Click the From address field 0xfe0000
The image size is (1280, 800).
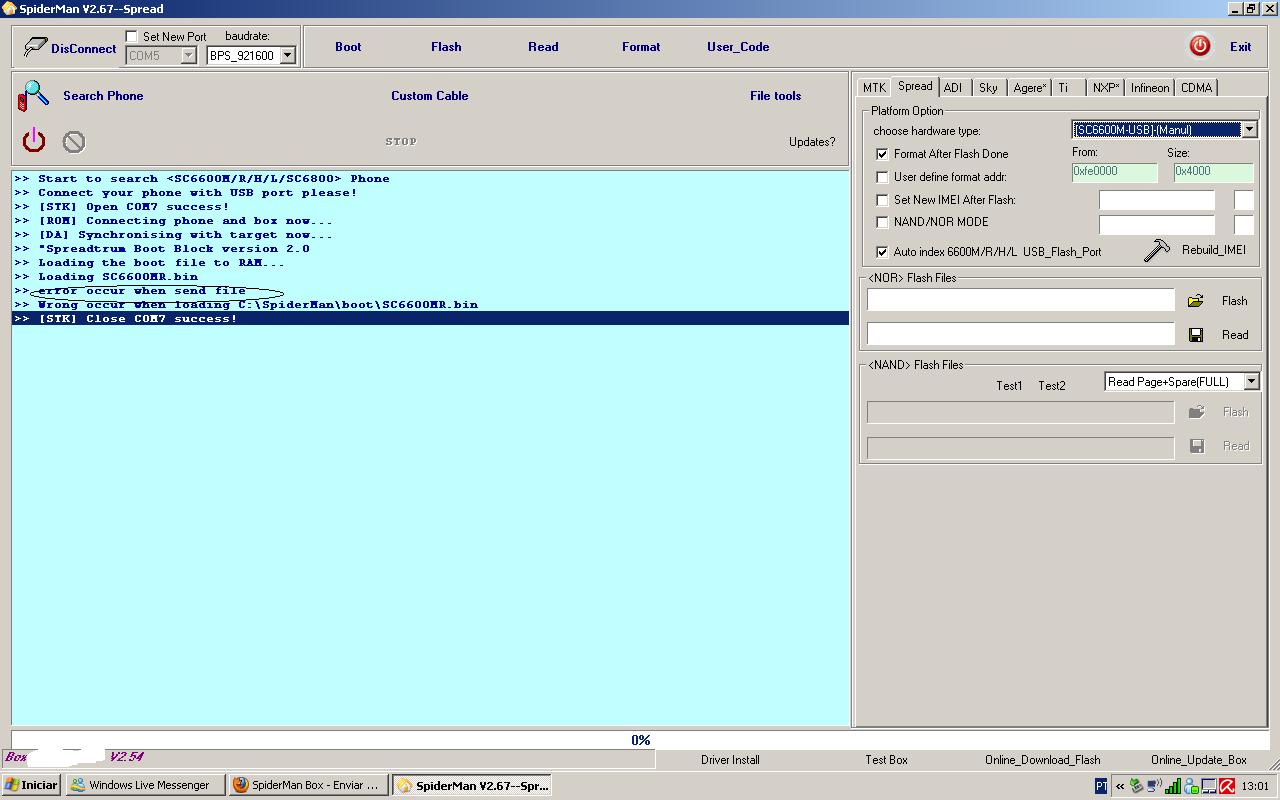(x=1114, y=171)
